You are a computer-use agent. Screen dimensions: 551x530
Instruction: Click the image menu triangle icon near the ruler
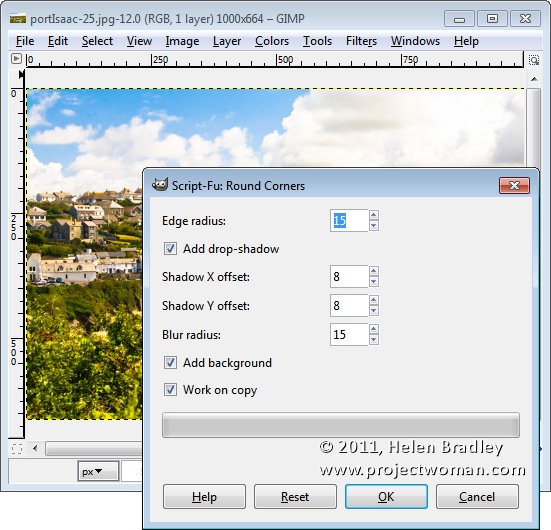coord(16,58)
